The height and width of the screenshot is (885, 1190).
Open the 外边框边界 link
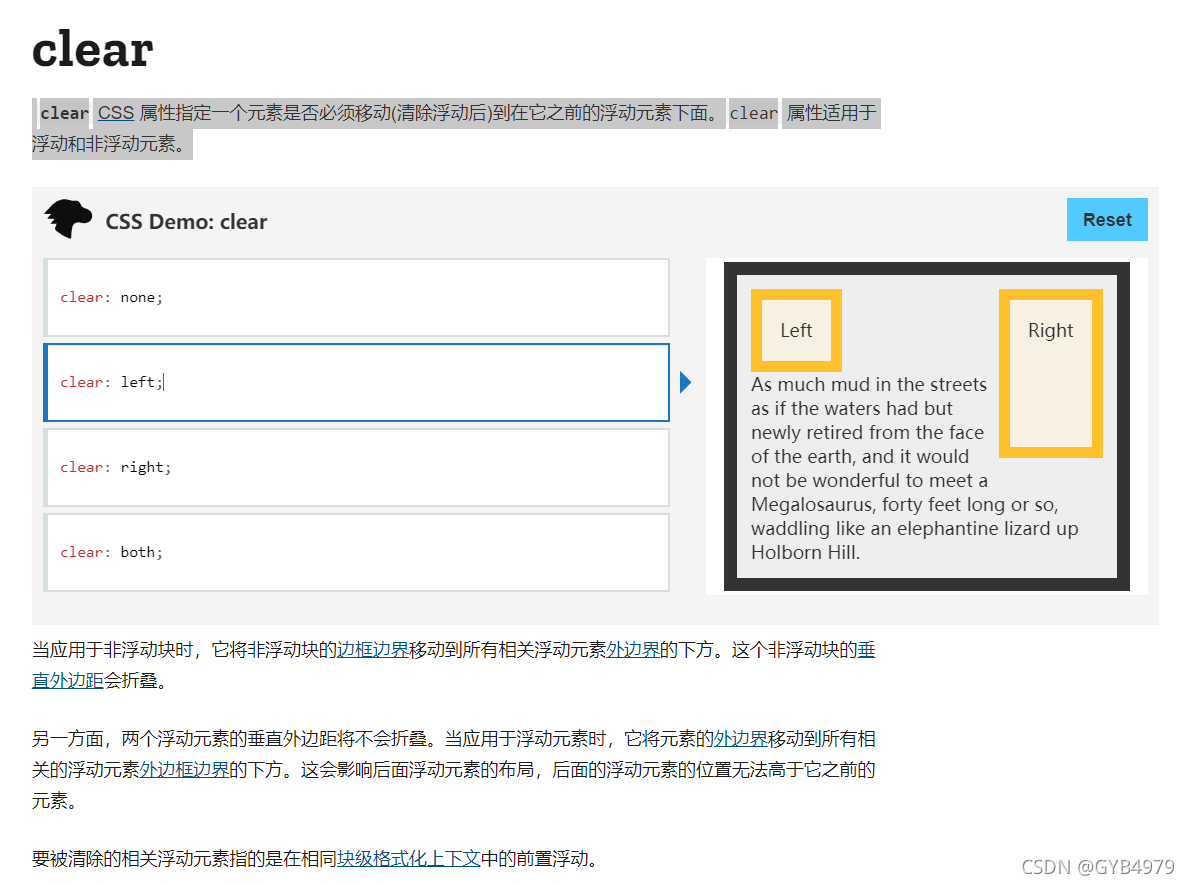pyautogui.click(x=186, y=770)
